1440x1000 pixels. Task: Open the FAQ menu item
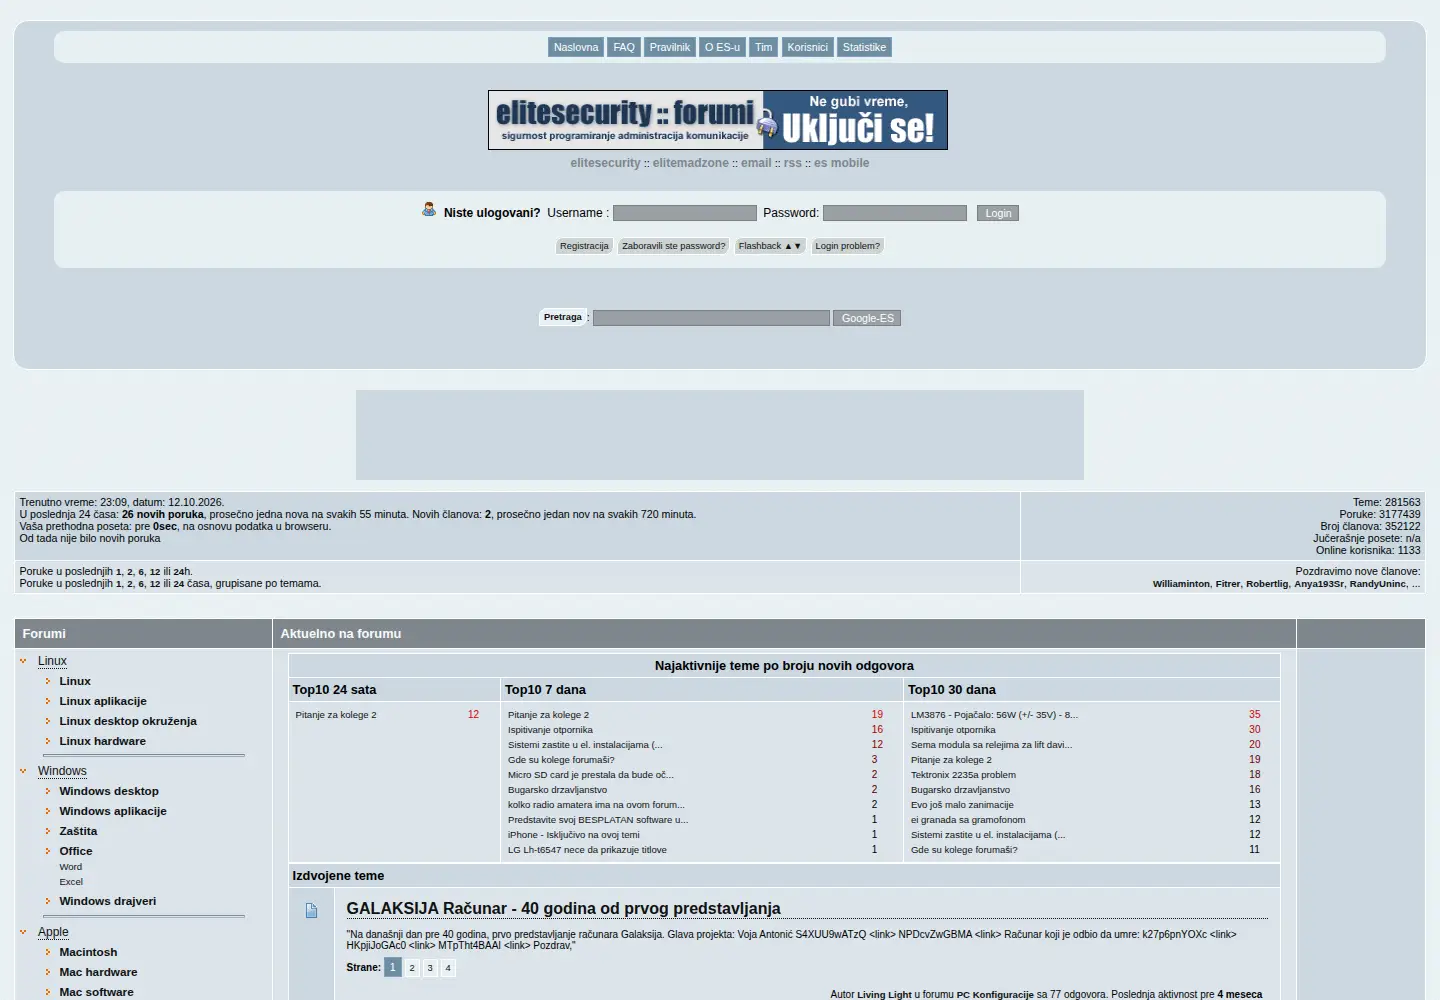pyautogui.click(x=624, y=47)
